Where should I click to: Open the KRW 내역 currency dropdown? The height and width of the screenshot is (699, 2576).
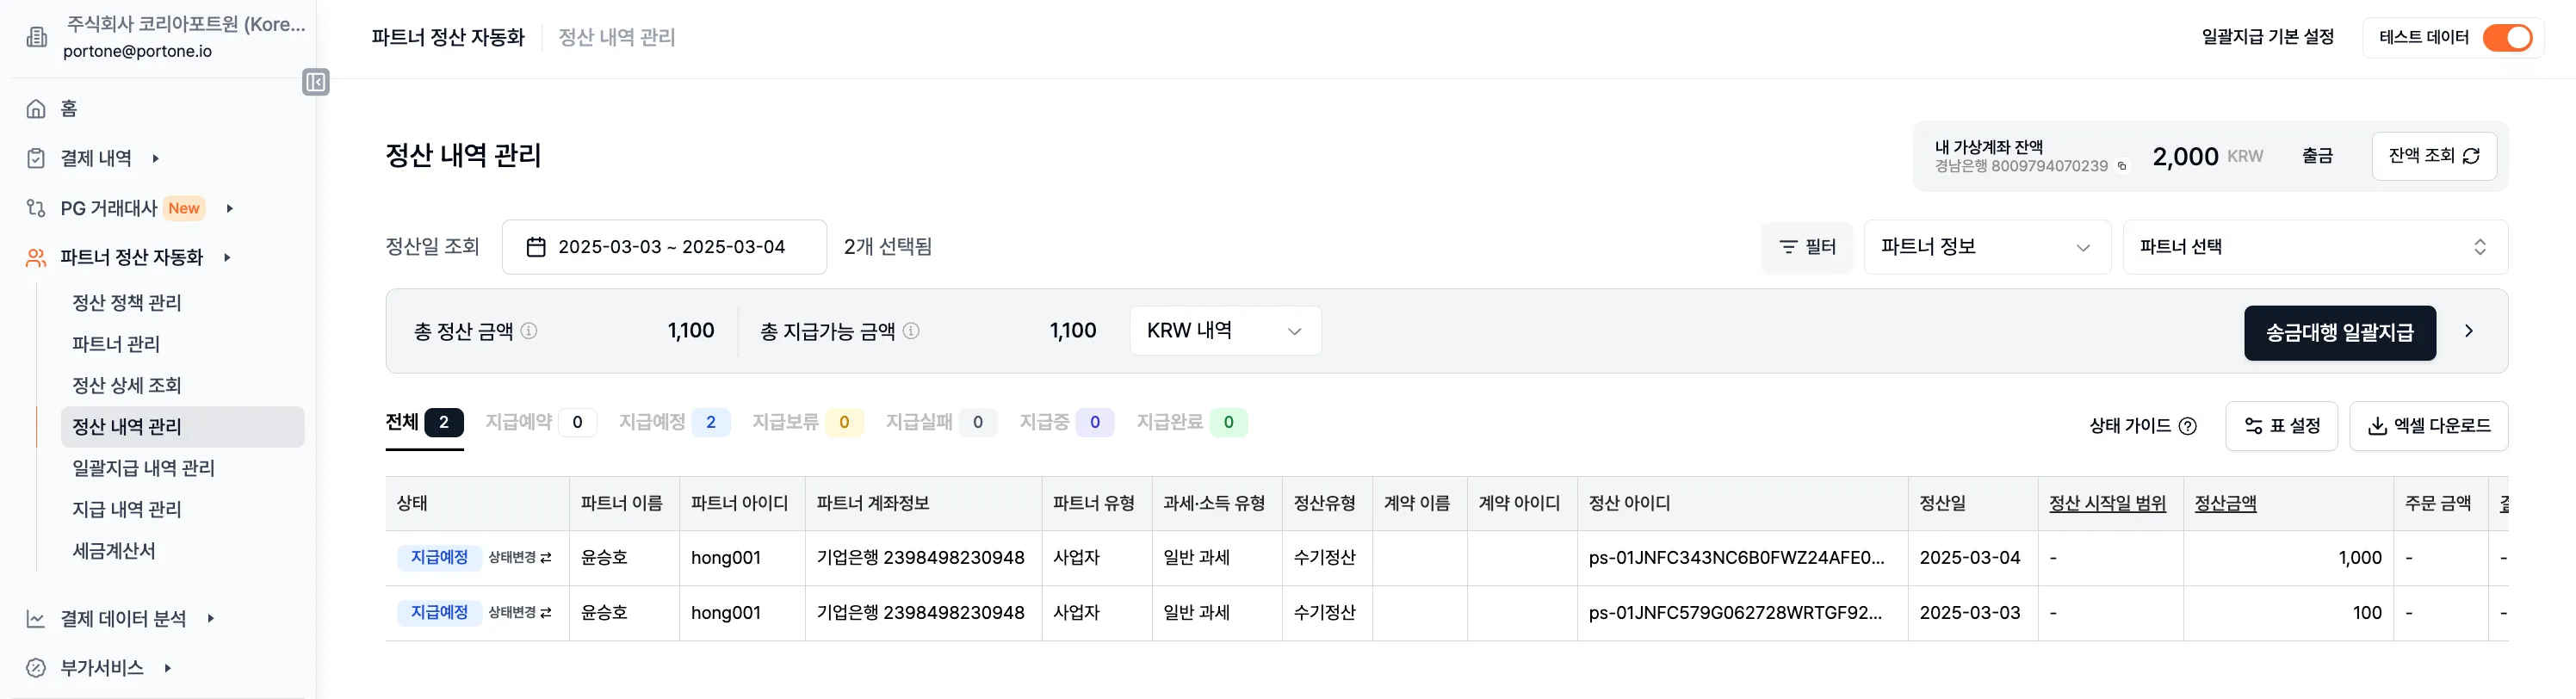(x=1224, y=330)
